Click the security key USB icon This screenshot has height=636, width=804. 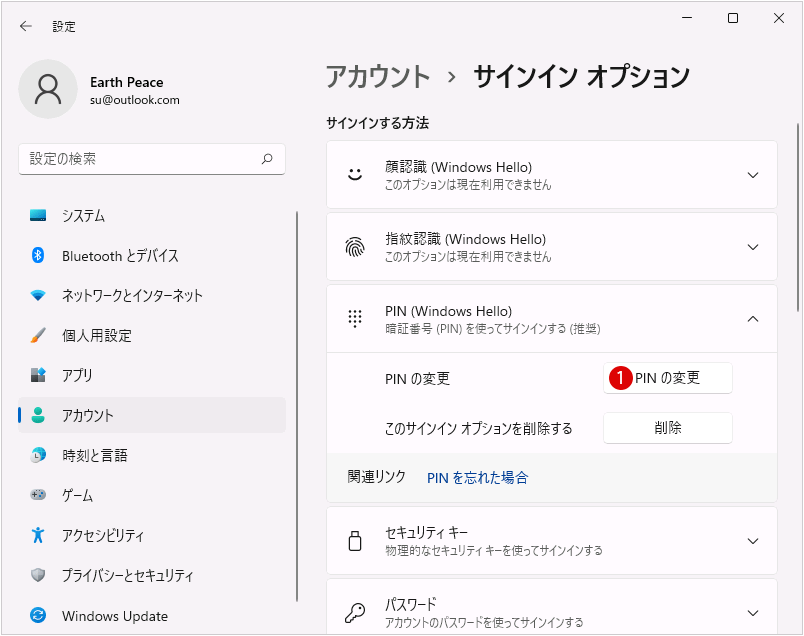click(x=355, y=541)
